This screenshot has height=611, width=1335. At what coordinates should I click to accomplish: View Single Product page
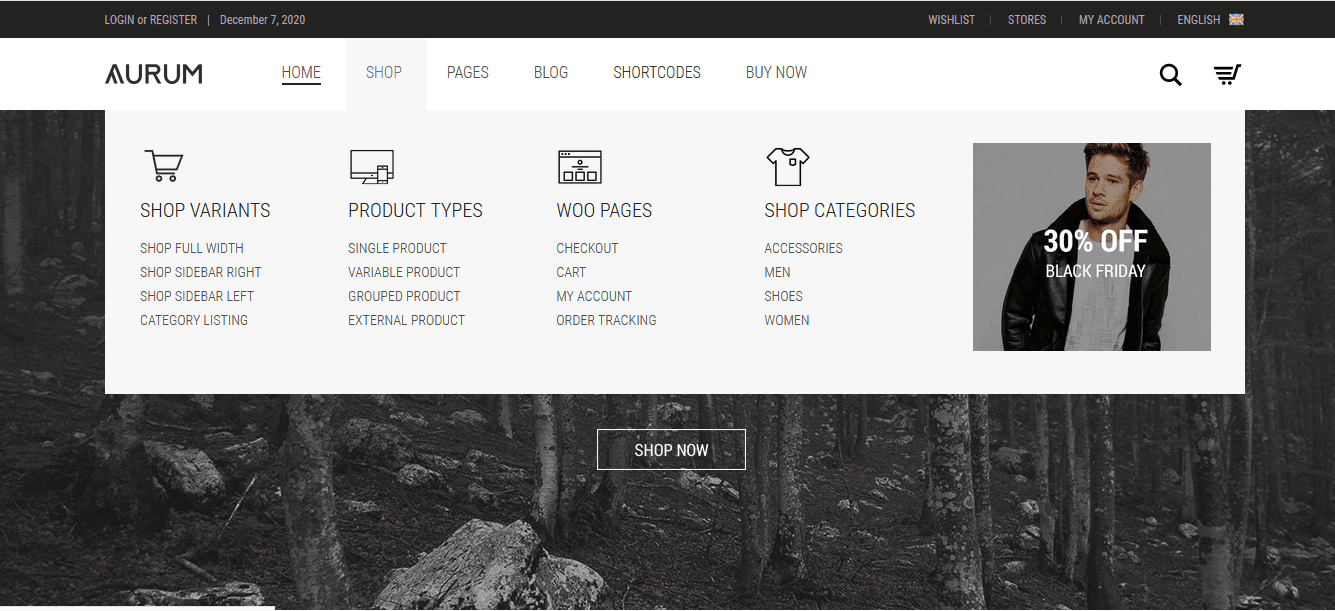[x=397, y=248]
